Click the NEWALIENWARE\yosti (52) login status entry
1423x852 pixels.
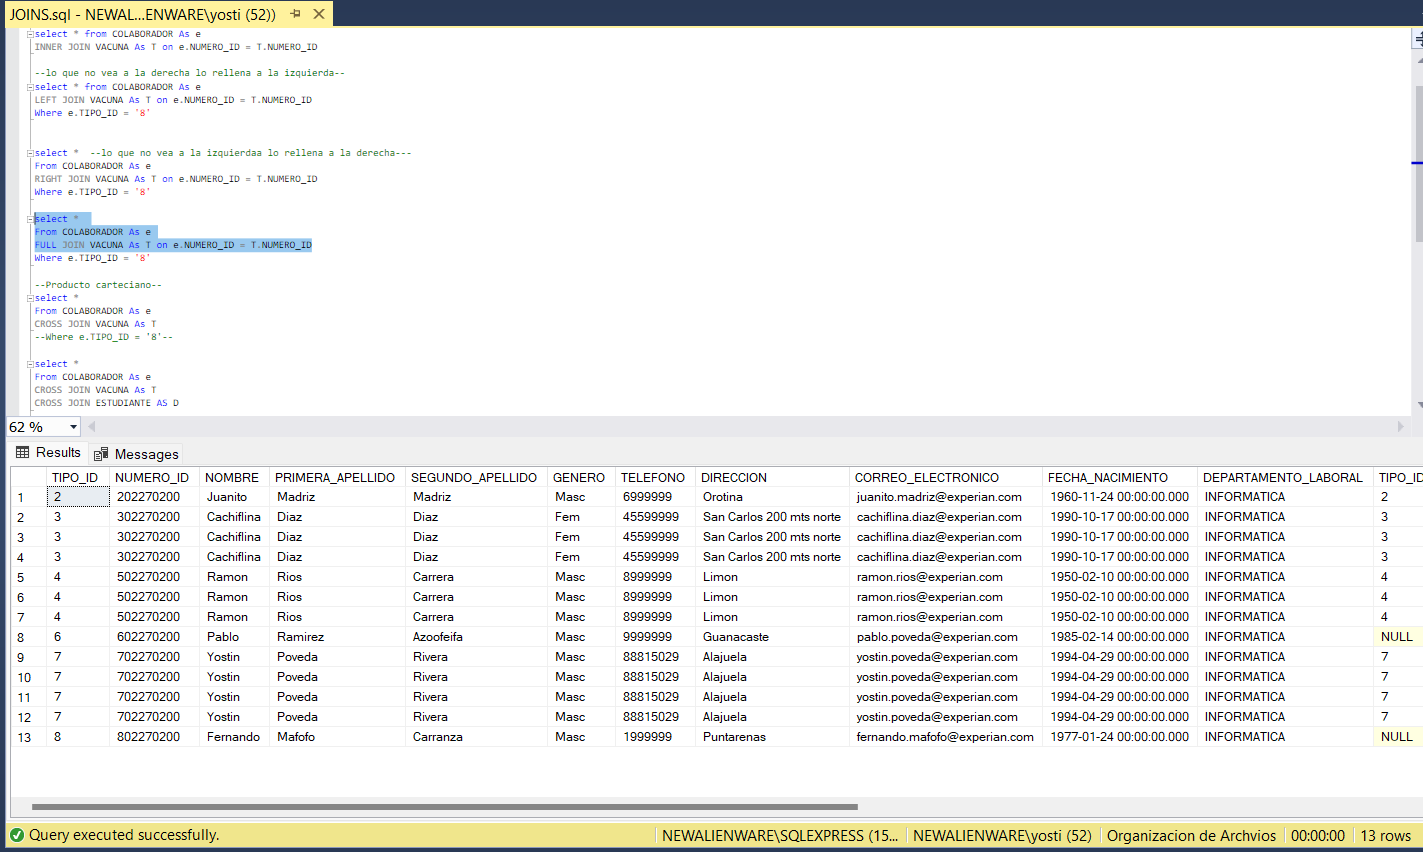[x=1002, y=835]
